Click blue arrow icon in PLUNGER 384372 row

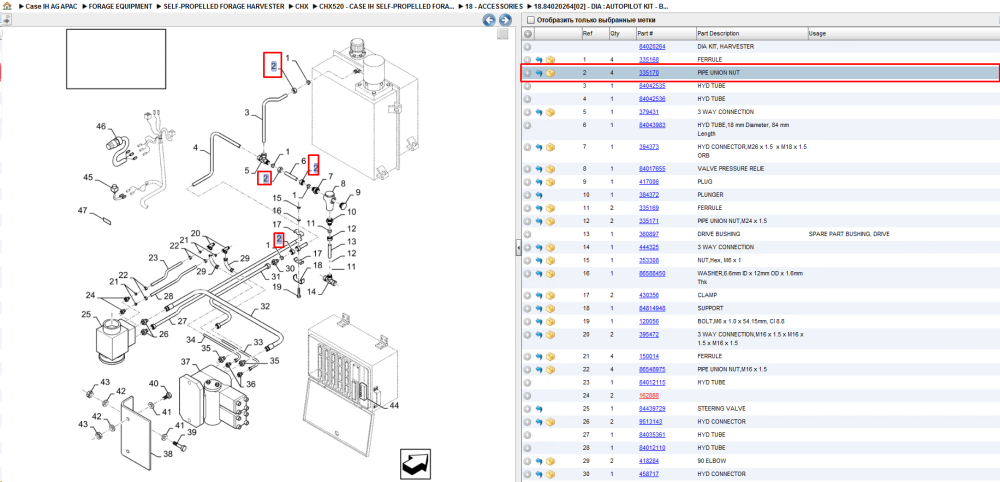tap(539, 194)
